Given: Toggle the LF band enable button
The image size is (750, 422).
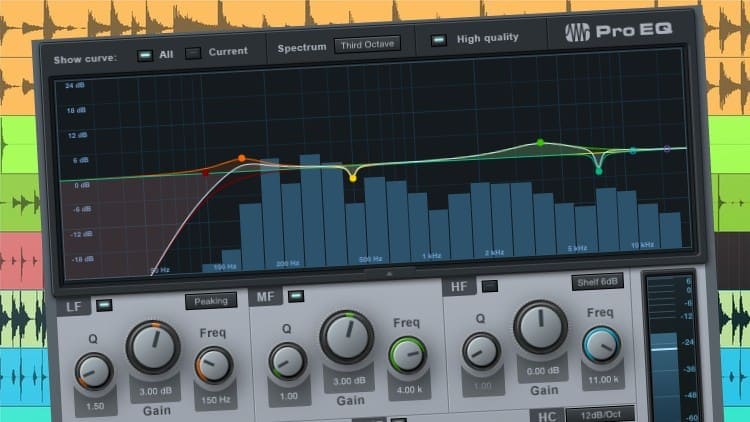Looking at the screenshot, I should (x=104, y=304).
